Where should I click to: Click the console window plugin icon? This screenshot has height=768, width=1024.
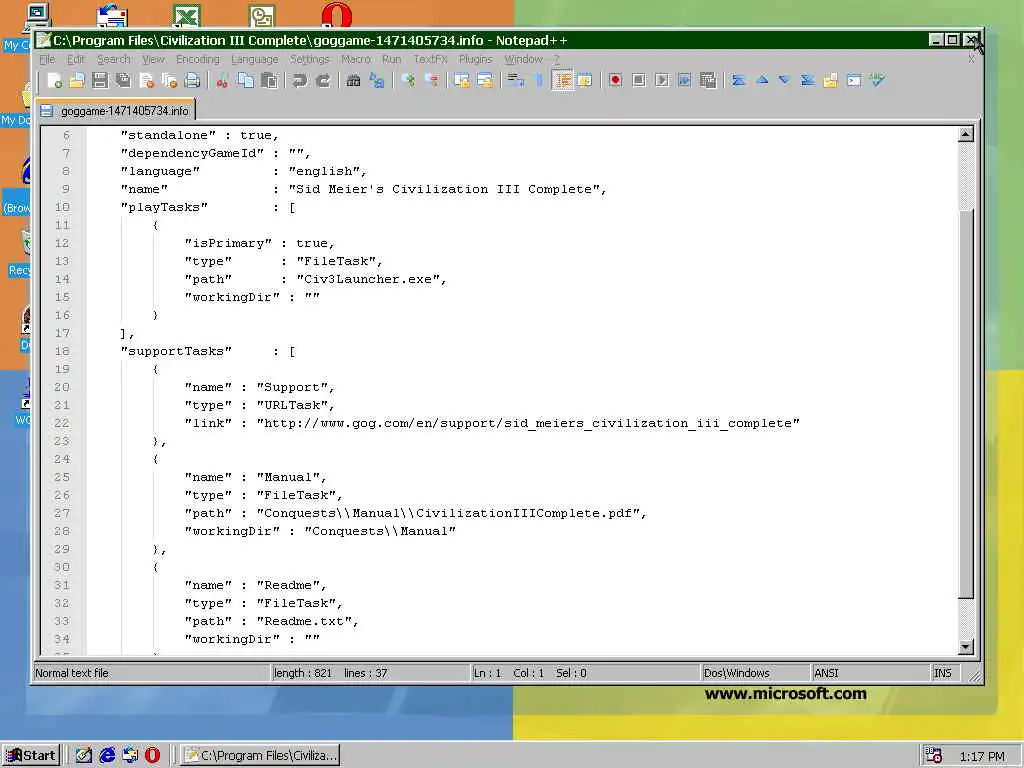coord(854,80)
